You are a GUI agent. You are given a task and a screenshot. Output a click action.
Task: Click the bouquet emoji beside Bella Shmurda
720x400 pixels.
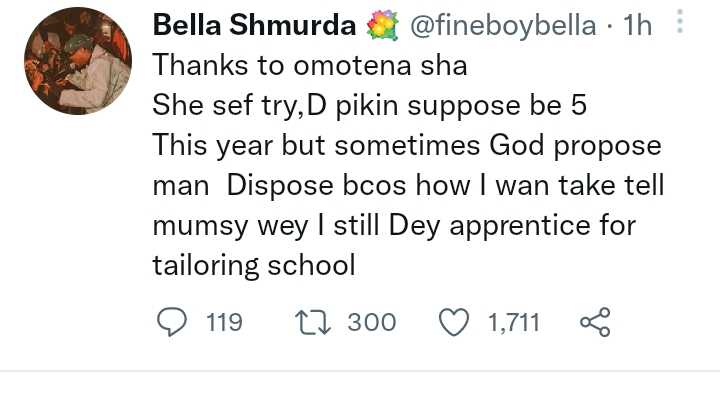click(383, 28)
